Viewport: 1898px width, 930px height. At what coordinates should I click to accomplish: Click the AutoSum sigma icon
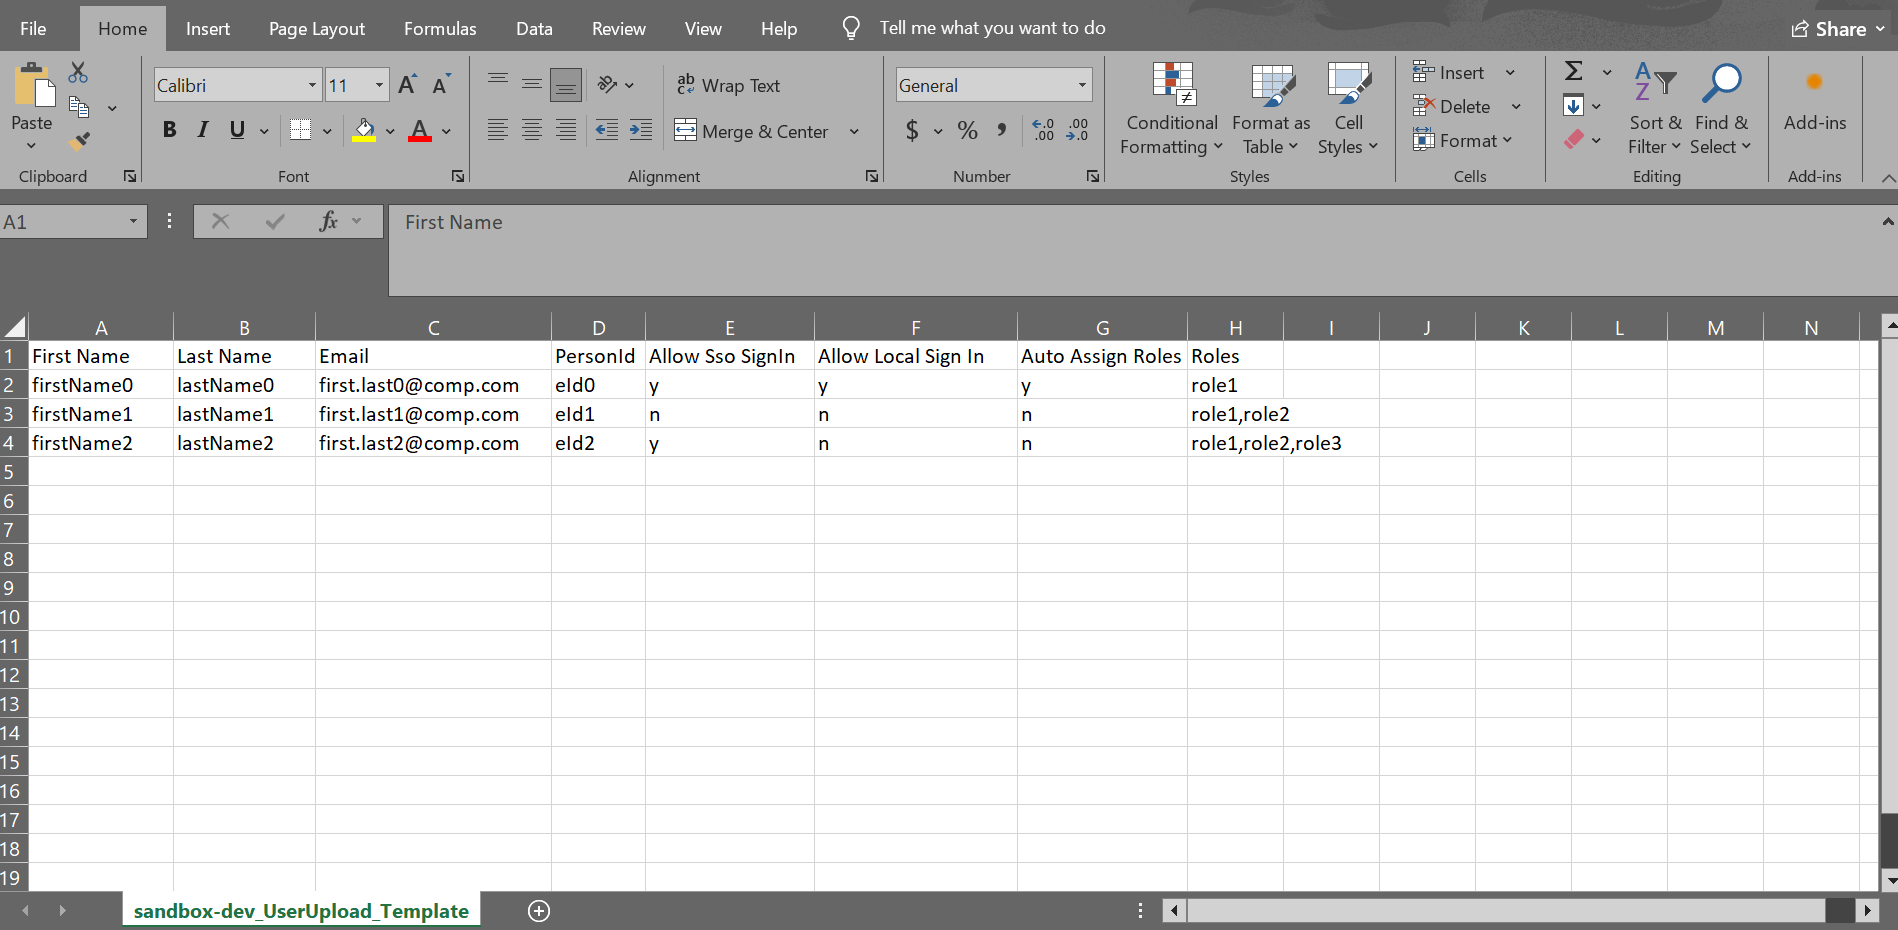click(x=1573, y=71)
